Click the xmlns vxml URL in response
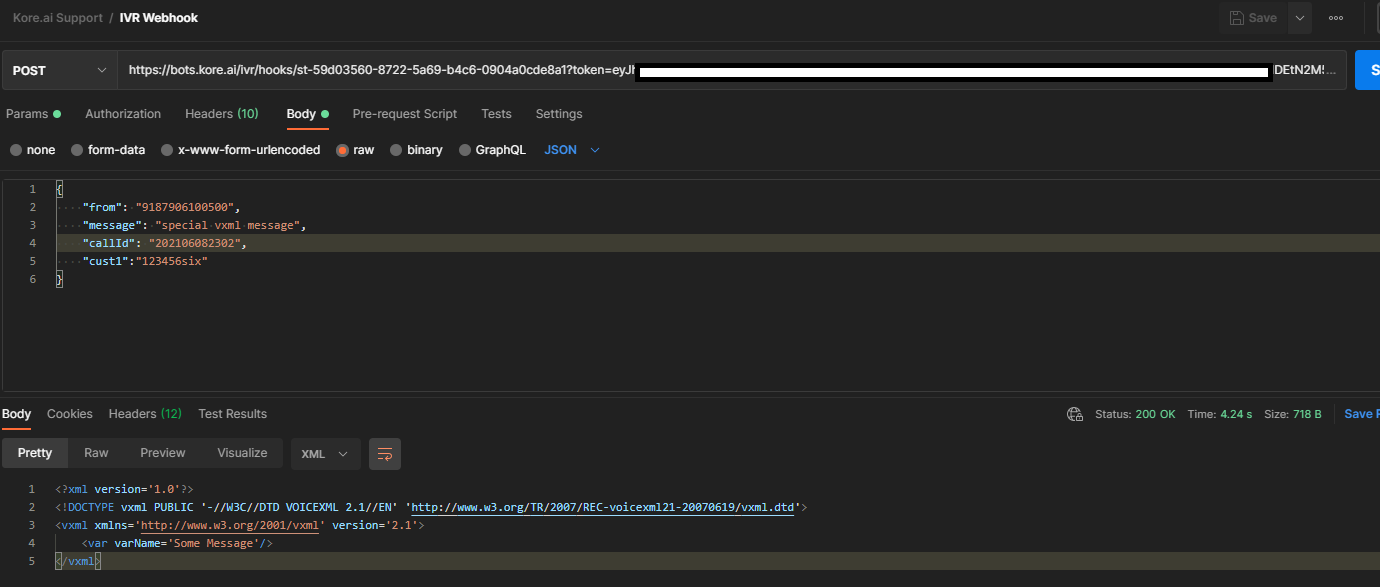1380x587 pixels. tap(231, 525)
